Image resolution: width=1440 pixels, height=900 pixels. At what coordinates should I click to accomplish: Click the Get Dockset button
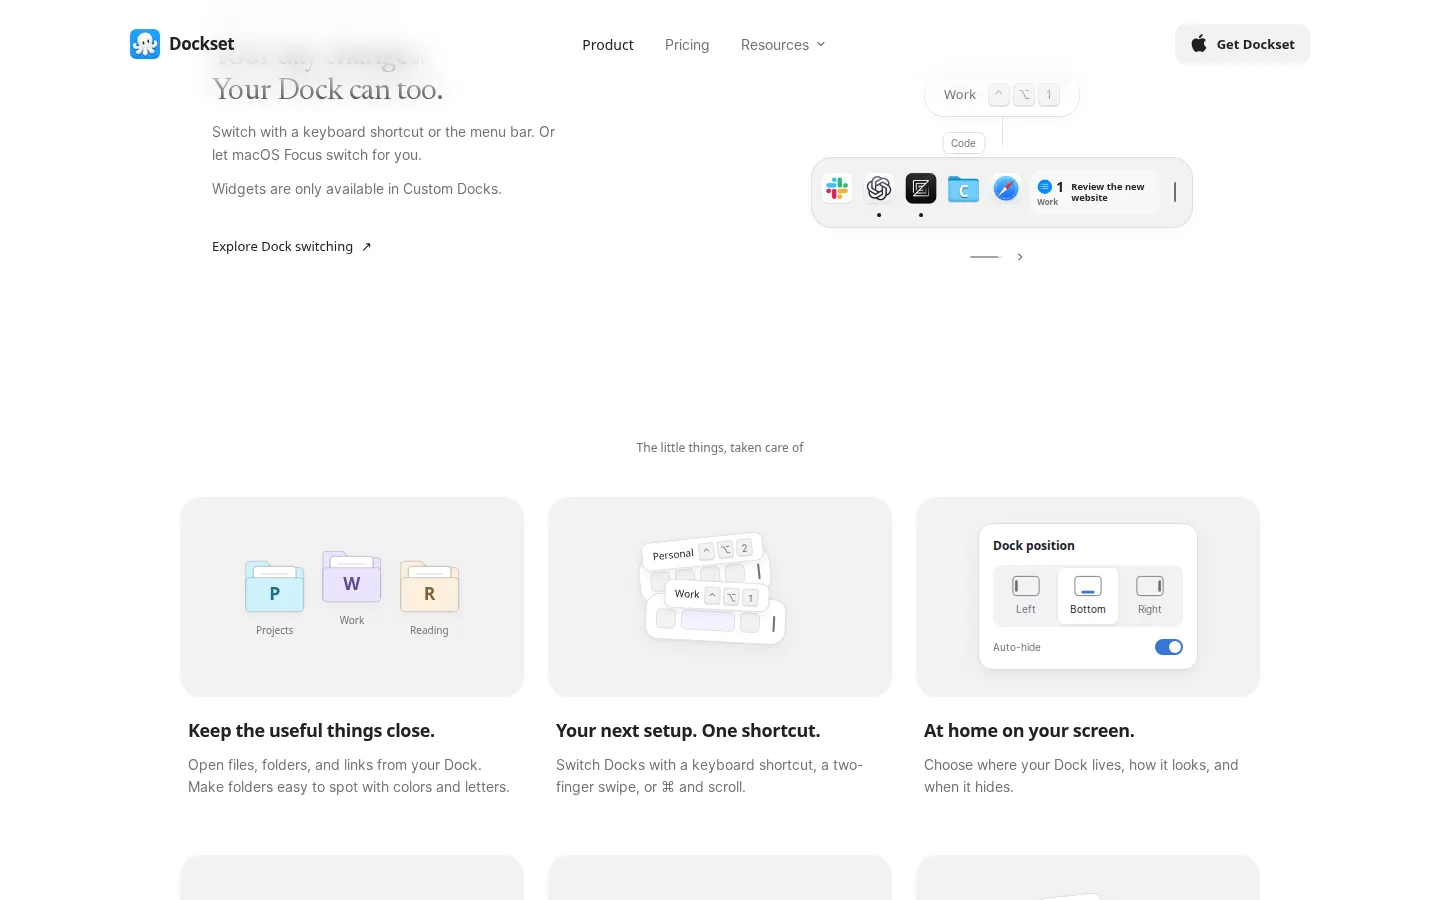1242,44
